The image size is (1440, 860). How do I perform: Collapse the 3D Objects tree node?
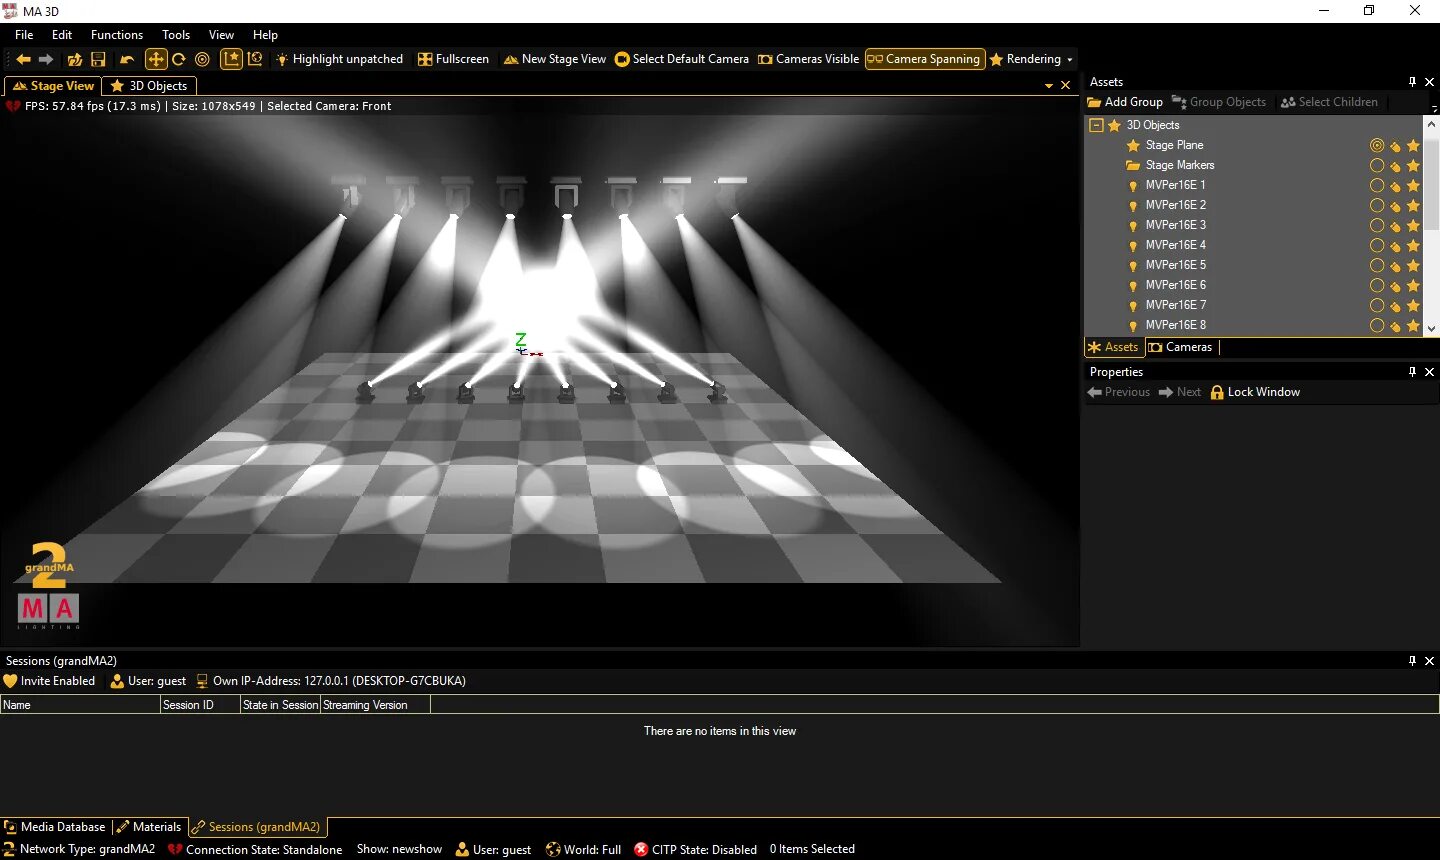tap(1096, 125)
